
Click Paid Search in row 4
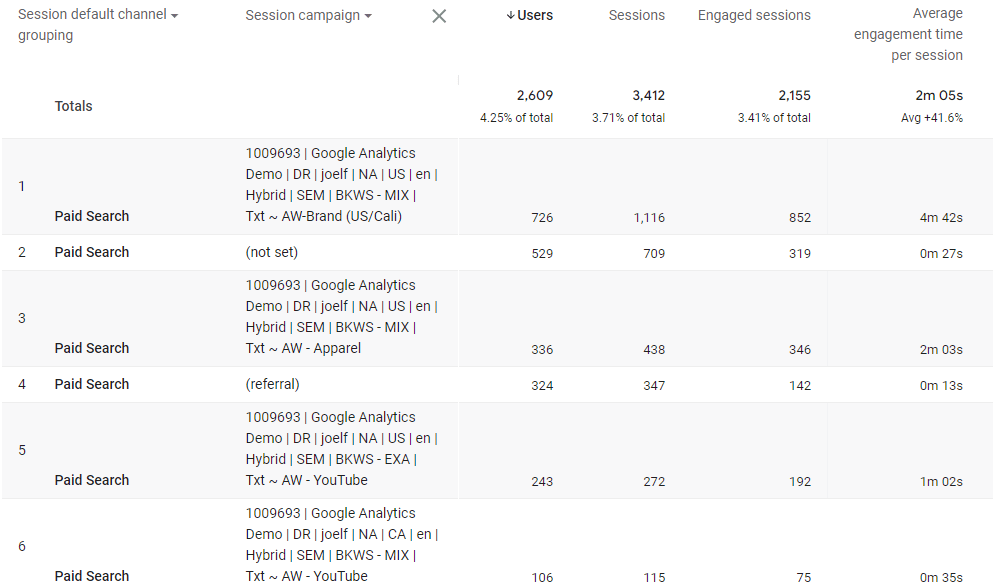(x=92, y=384)
